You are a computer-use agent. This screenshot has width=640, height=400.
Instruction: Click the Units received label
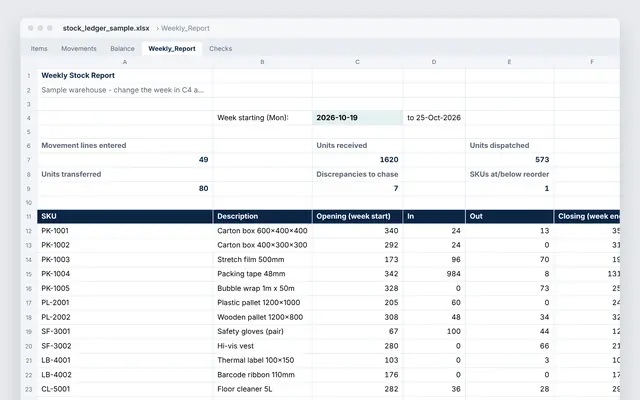click(x=342, y=145)
